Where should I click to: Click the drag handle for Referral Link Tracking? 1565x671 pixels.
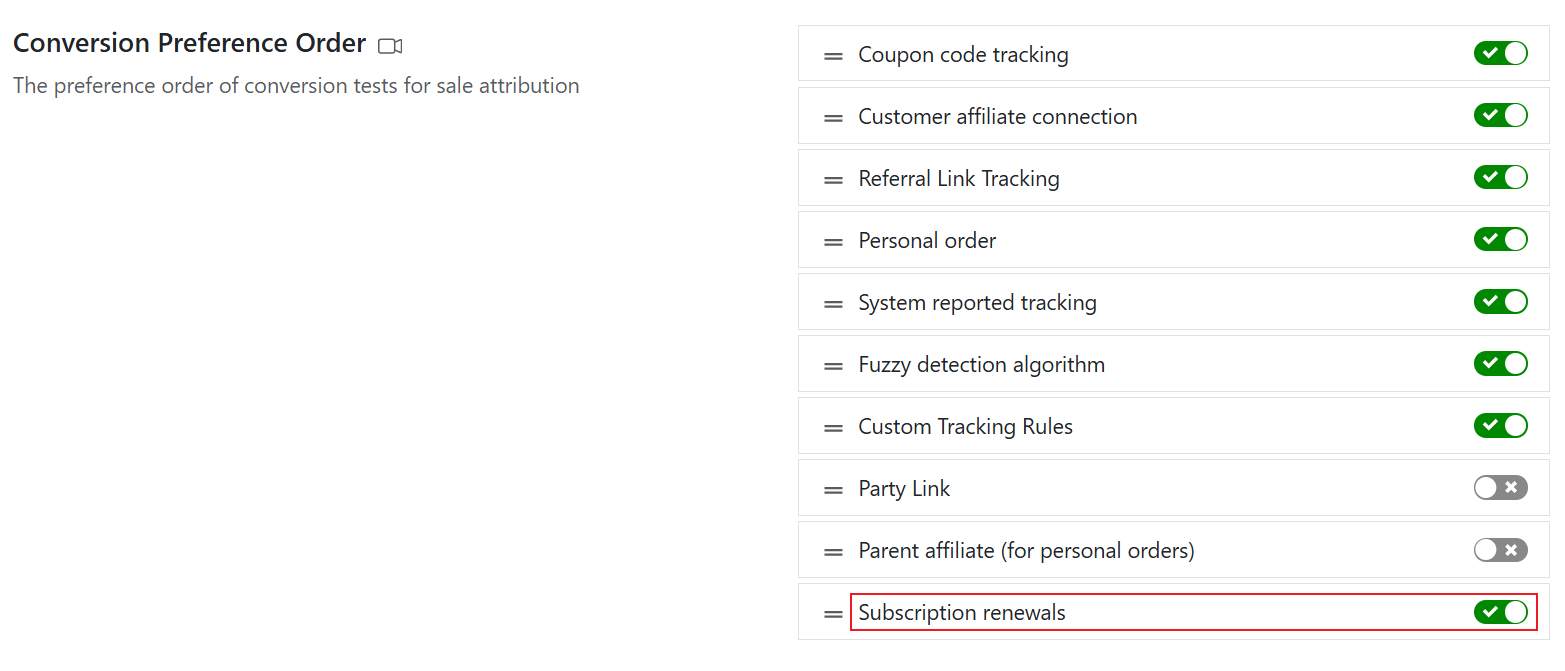click(833, 180)
